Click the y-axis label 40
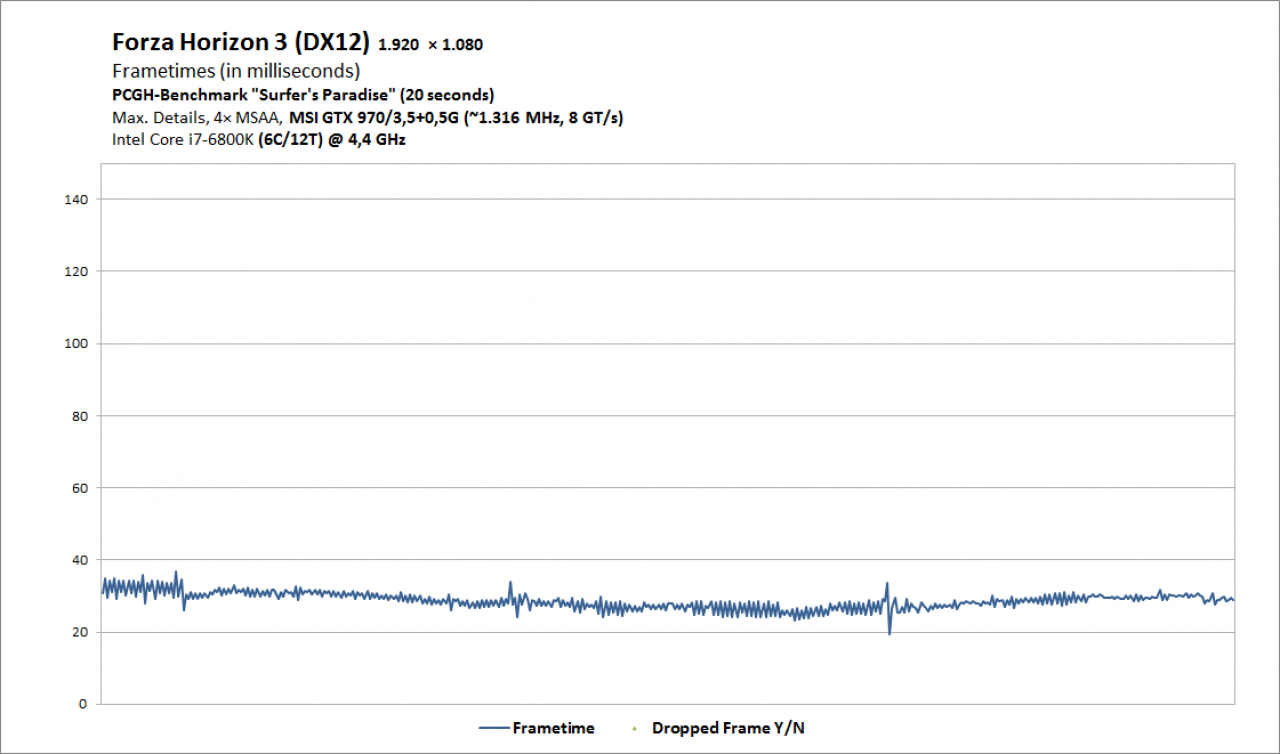 81,560
